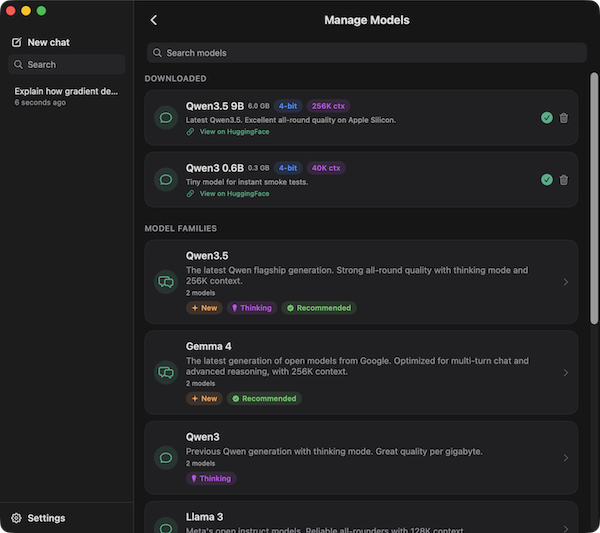Click the Qwen3 0.6B model name

[215, 168]
